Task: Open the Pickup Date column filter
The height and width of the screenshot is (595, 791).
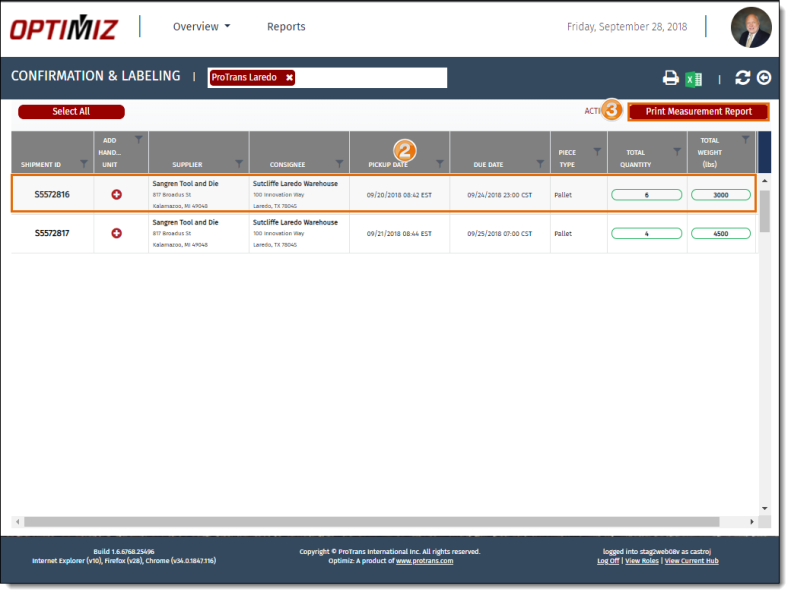Action: 439,164
